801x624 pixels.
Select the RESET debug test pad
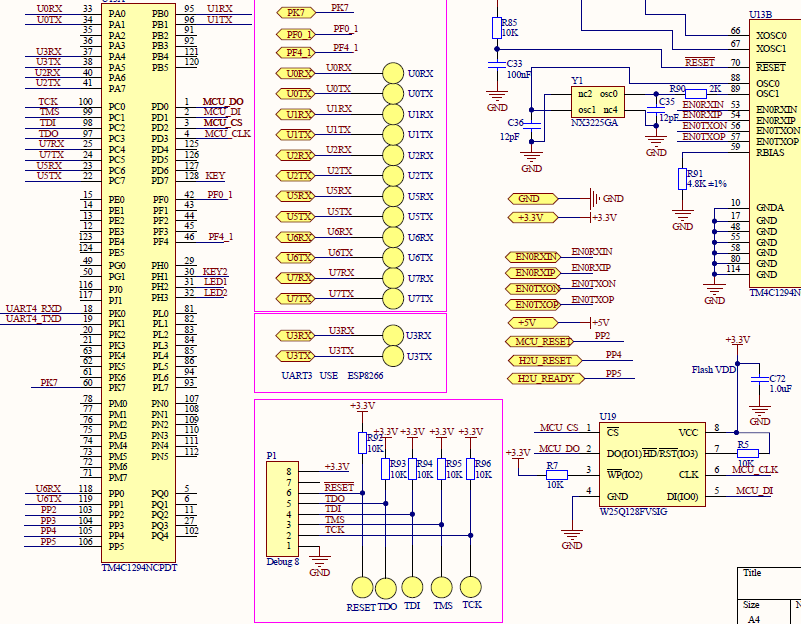(362, 588)
